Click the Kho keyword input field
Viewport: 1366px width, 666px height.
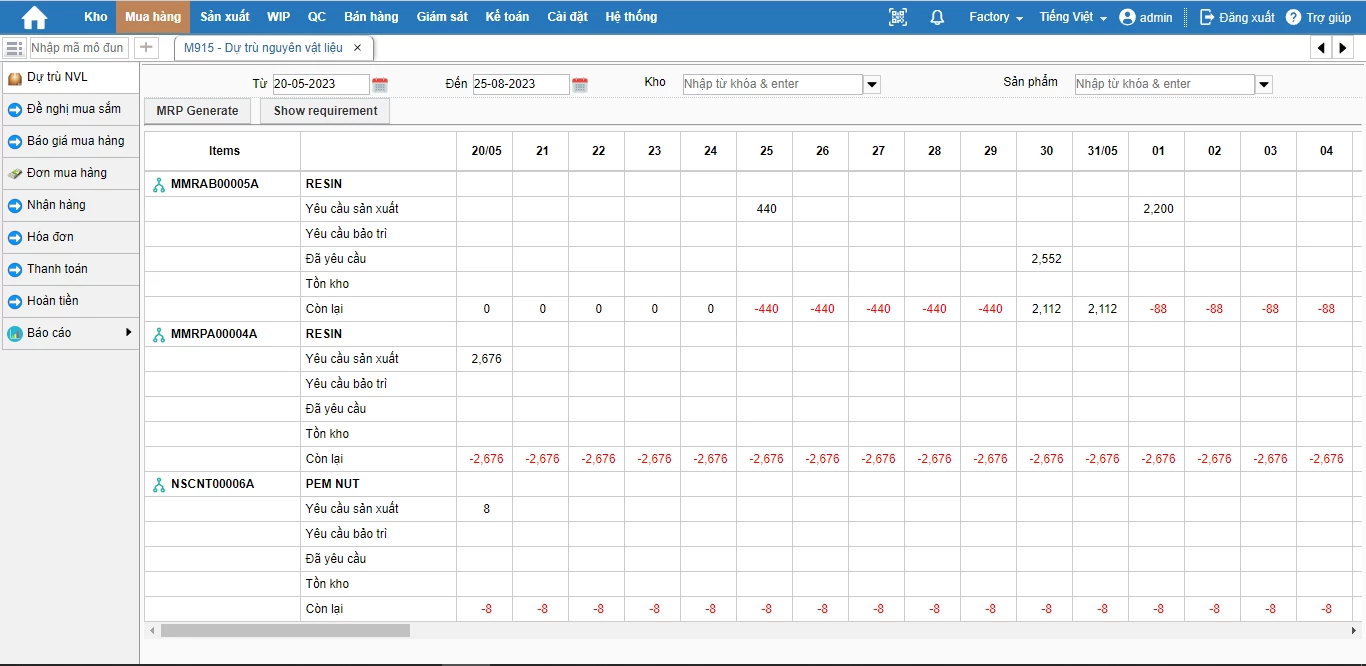click(x=772, y=84)
